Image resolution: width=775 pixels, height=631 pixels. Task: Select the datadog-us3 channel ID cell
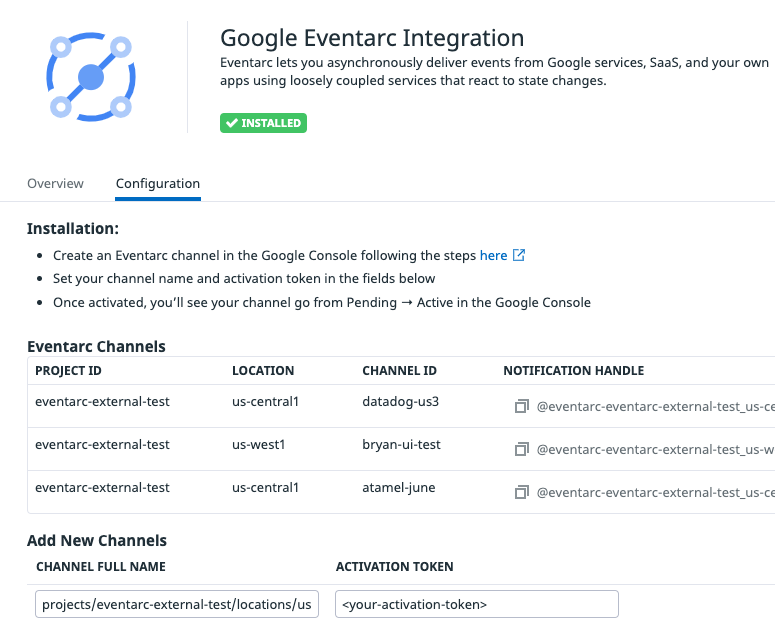(400, 402)
